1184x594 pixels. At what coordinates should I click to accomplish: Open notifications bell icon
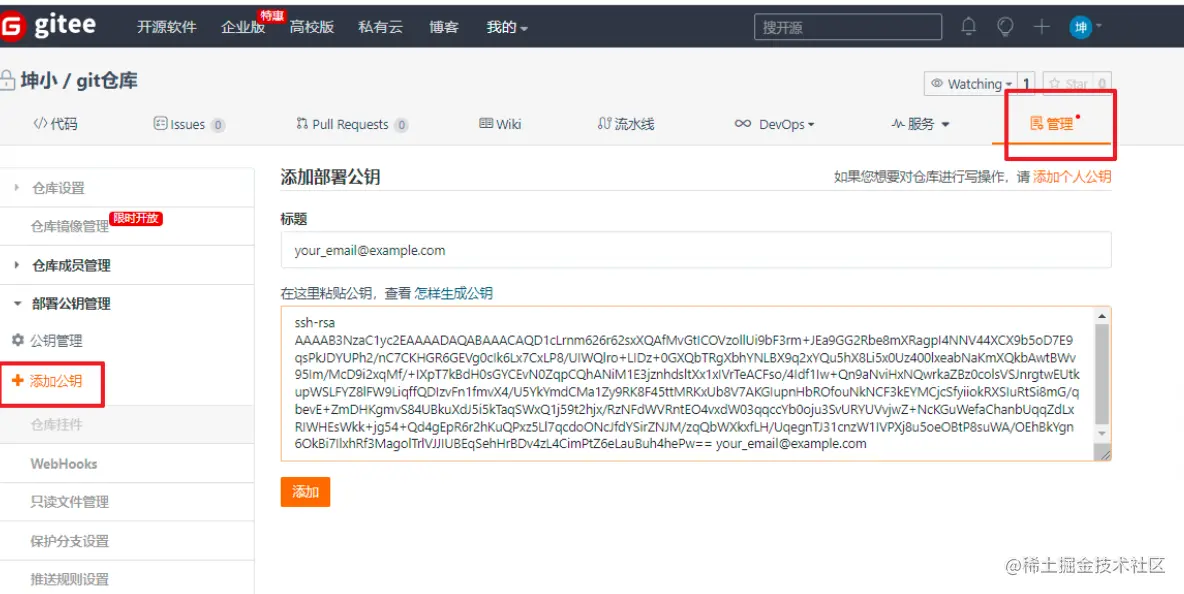[968, 27]
